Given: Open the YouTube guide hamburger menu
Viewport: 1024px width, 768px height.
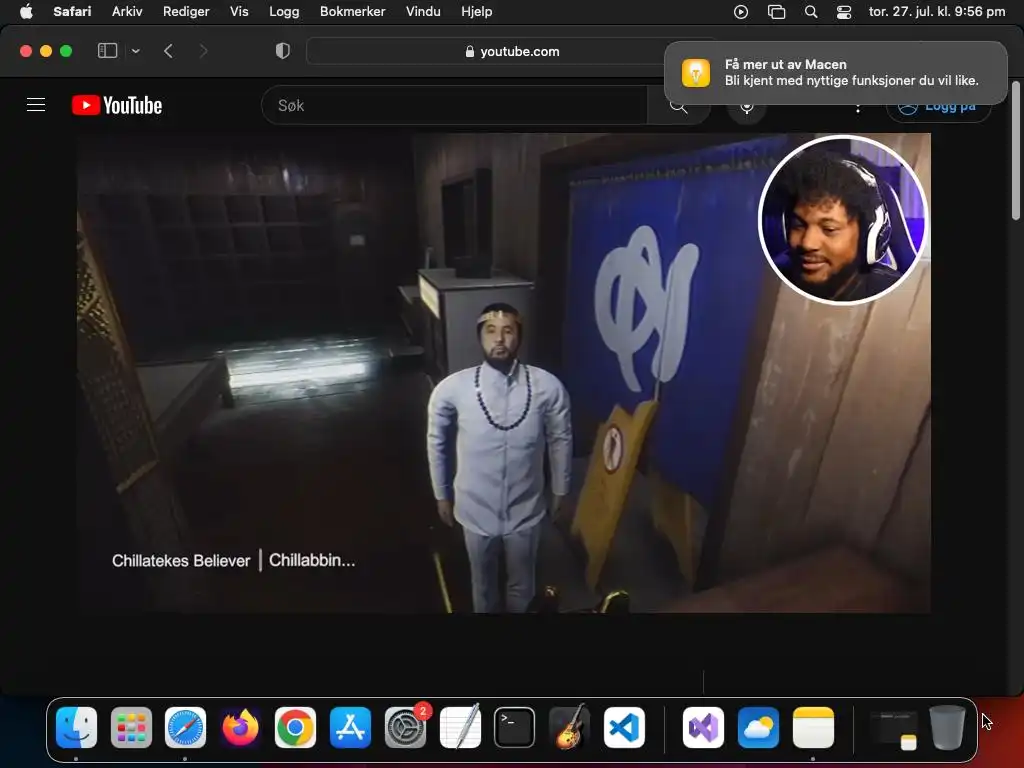Looking at the screenshot, I should tap(36, 104).
